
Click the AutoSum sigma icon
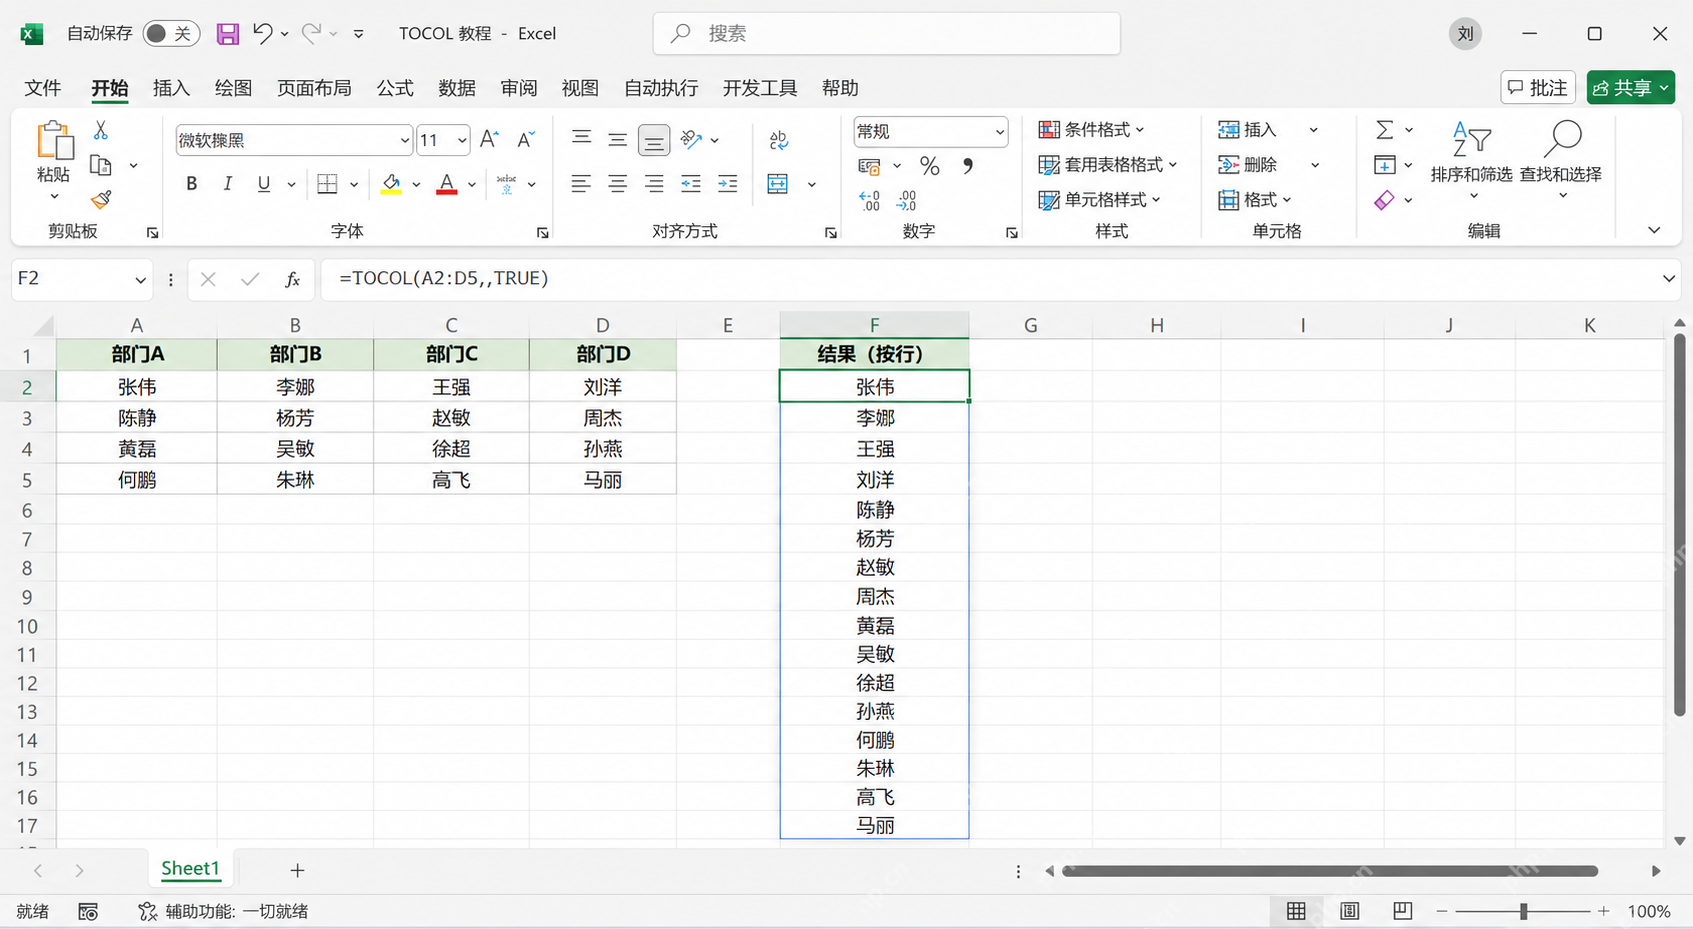1385,130
